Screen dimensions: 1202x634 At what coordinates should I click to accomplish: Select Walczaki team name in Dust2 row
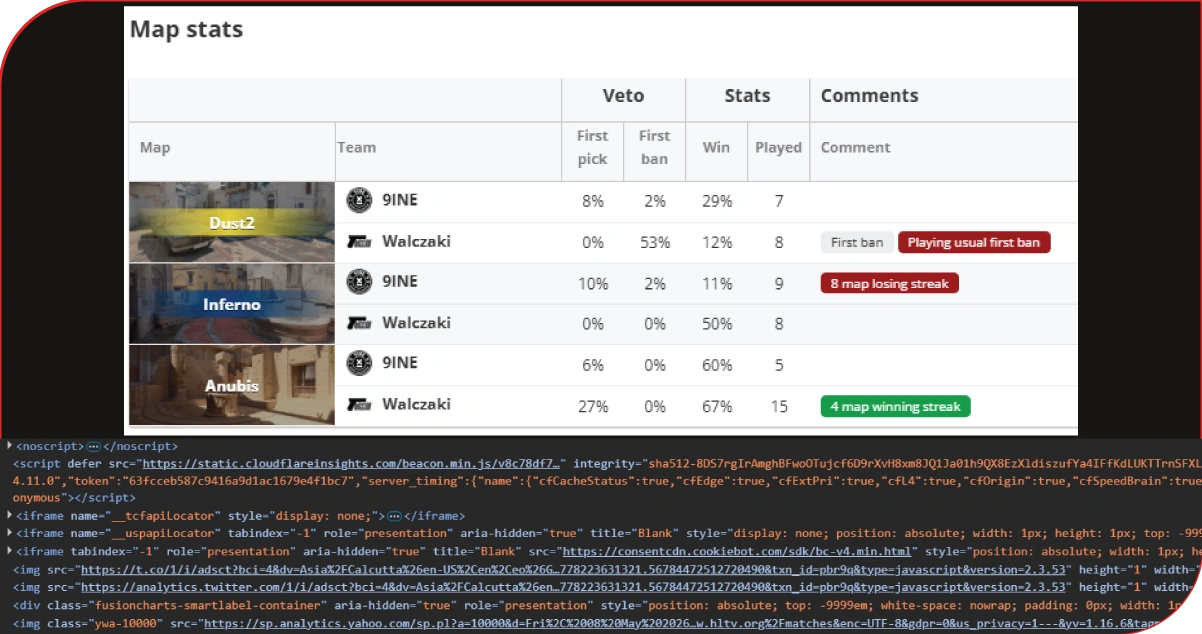coord(416,241)
